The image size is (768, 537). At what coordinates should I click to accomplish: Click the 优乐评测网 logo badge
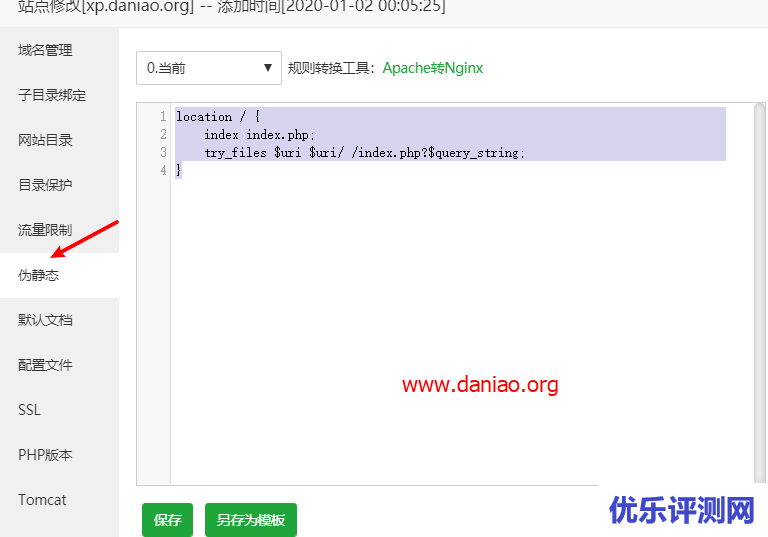click(x=682, y=510)
